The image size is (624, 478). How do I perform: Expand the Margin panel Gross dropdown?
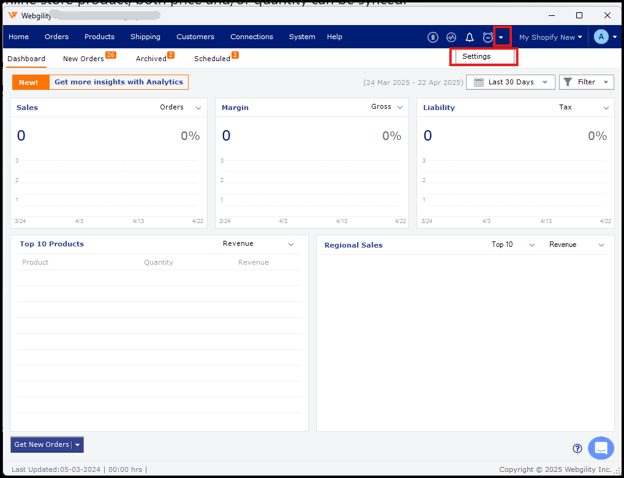[387, 107]
